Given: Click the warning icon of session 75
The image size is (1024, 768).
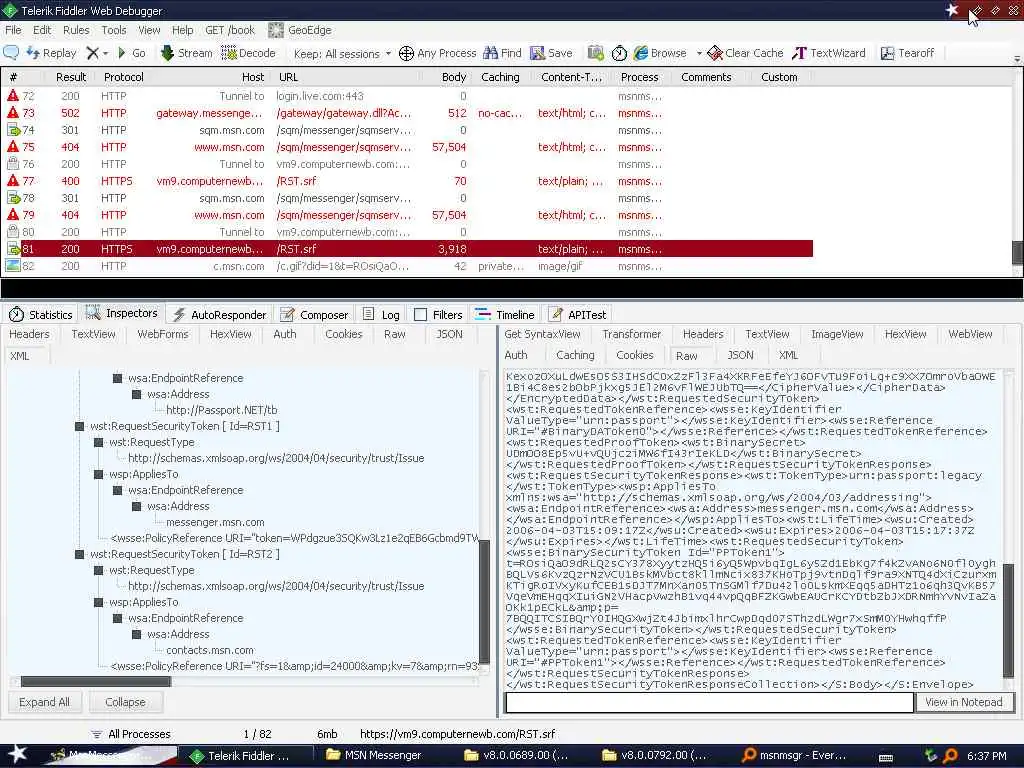Looking at the screenshot, I should pyautogui.click(x=13, y=147).
